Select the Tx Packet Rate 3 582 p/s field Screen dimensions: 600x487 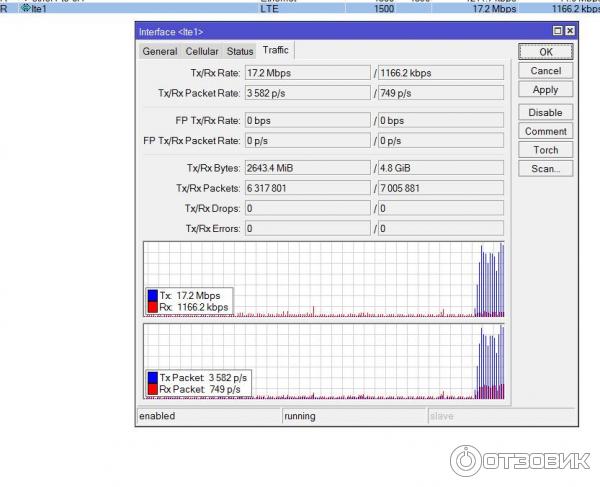pos(308,93)
